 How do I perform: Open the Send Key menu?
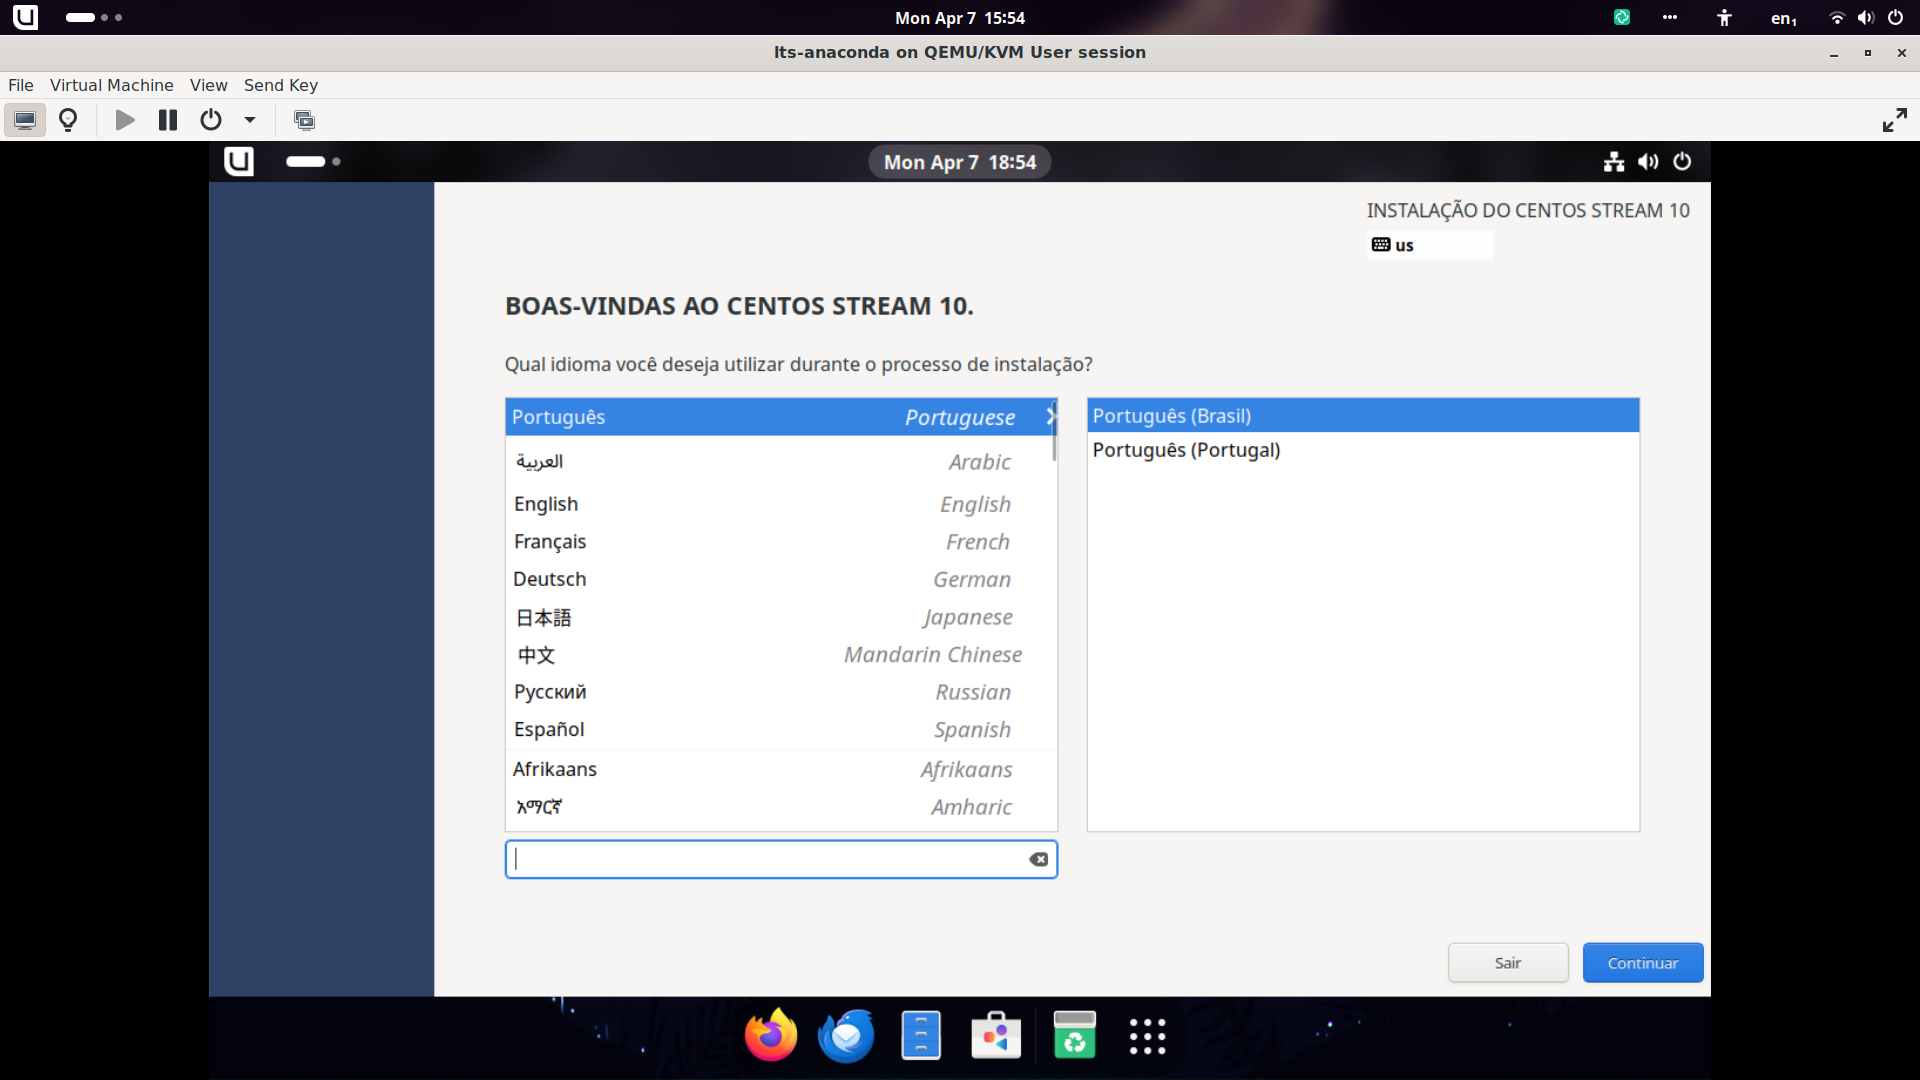pyautogui.click(x=280, y=85)
